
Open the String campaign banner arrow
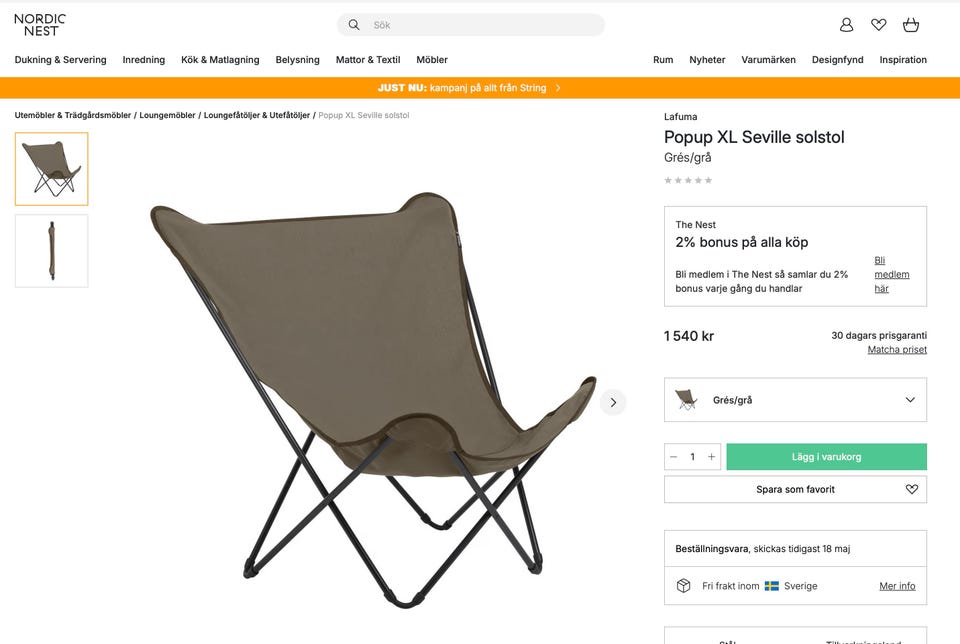click(x=558, y=88)
